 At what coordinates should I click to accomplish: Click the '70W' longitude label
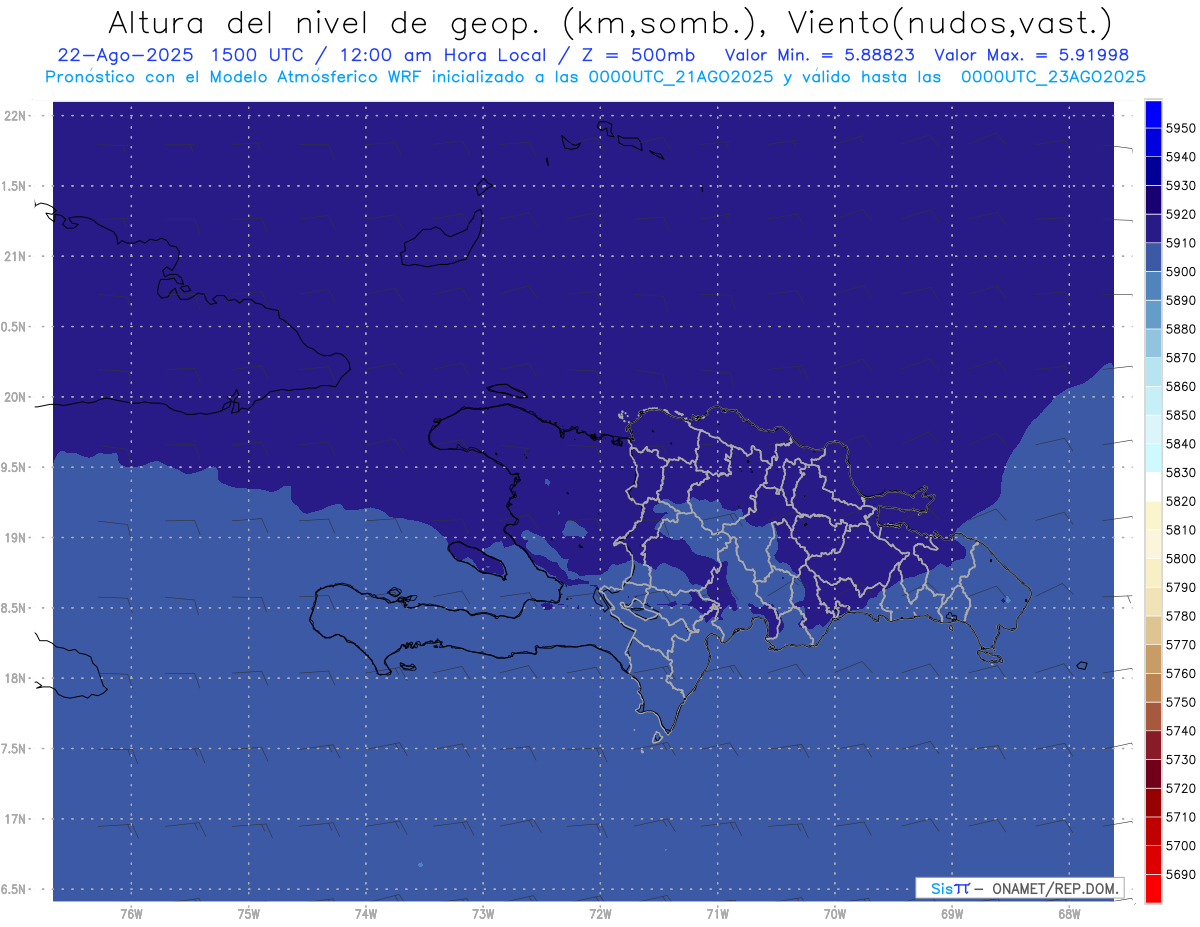(x=835, y=914)
